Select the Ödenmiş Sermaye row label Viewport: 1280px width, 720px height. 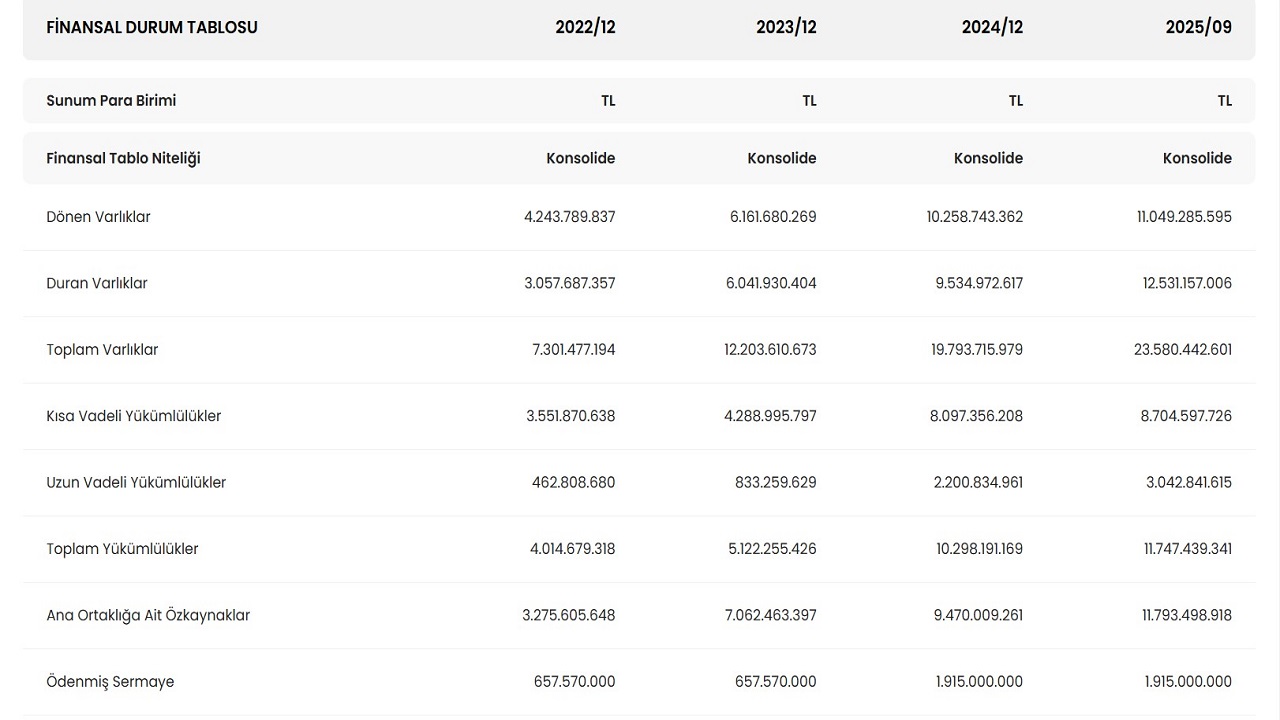coord(110,682)
